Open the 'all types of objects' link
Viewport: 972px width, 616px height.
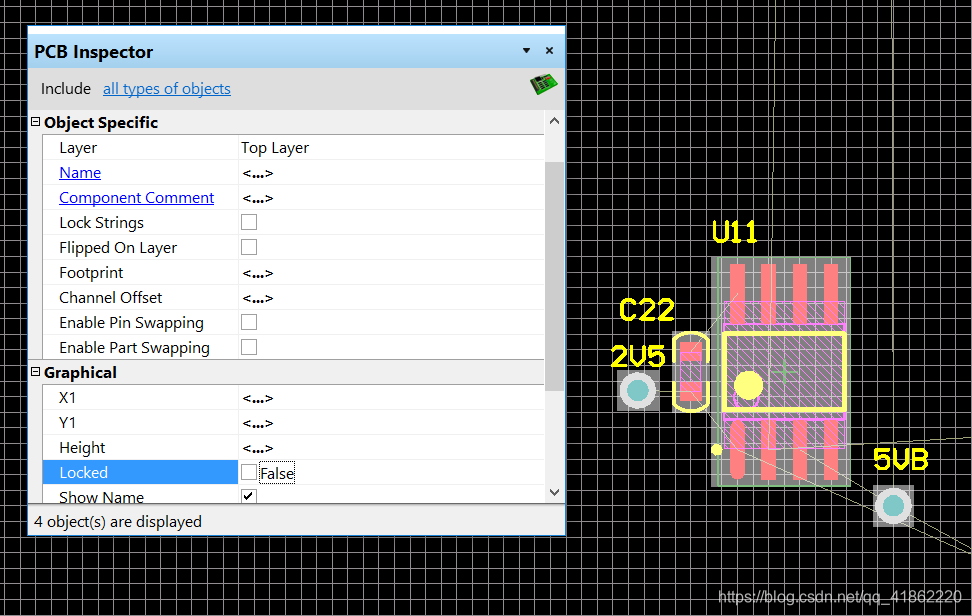point(167,89)
